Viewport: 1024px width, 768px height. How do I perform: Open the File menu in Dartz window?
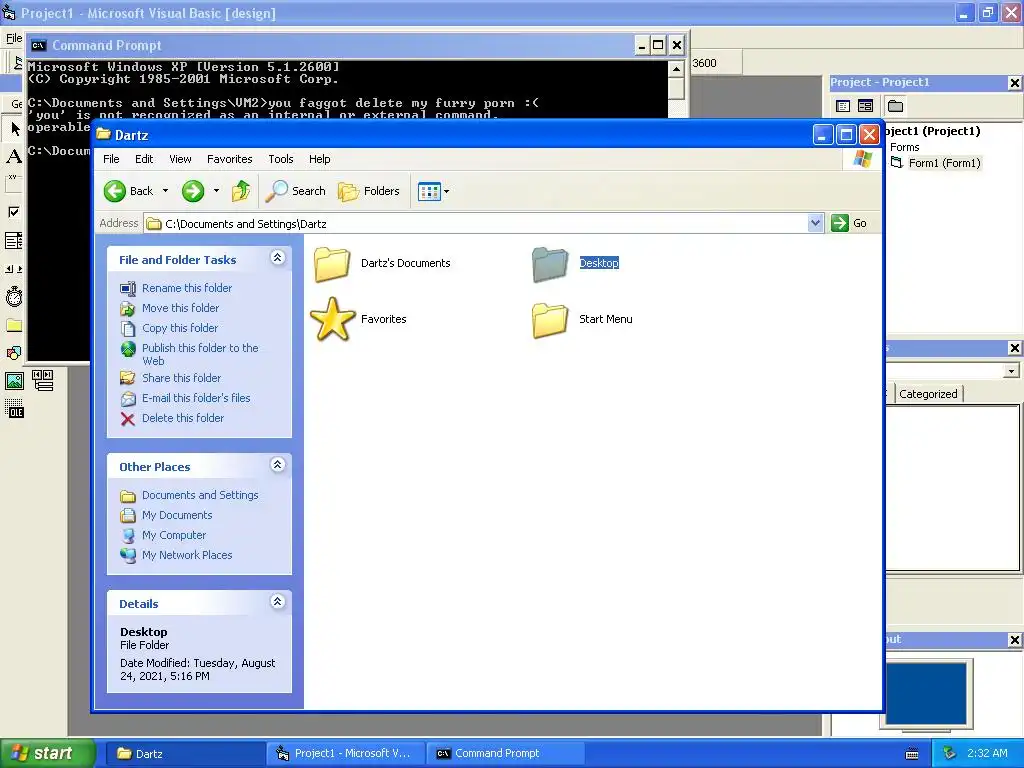click(111, 159)
